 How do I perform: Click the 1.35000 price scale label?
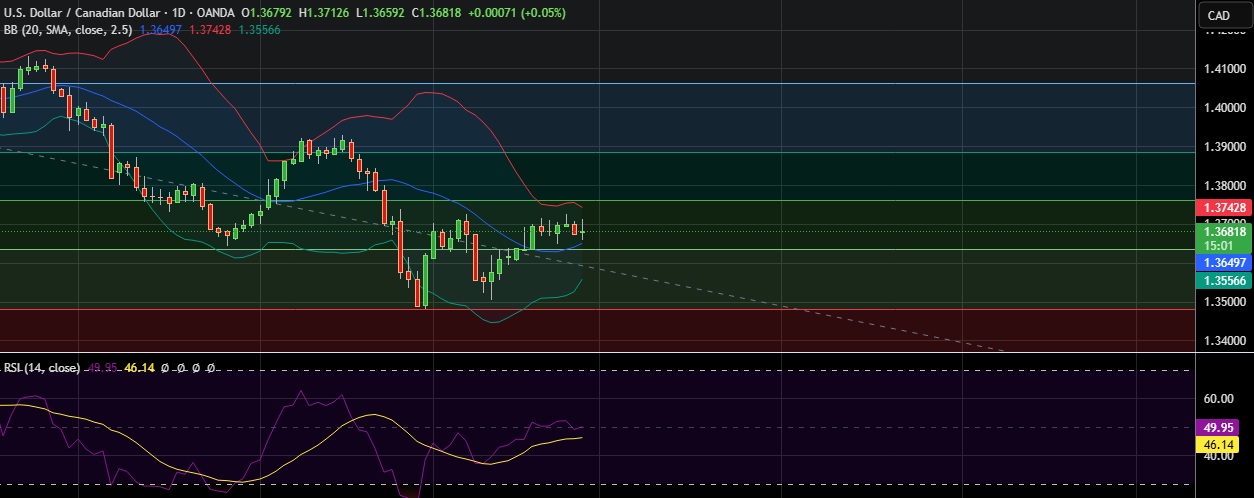coord(1223,303)
